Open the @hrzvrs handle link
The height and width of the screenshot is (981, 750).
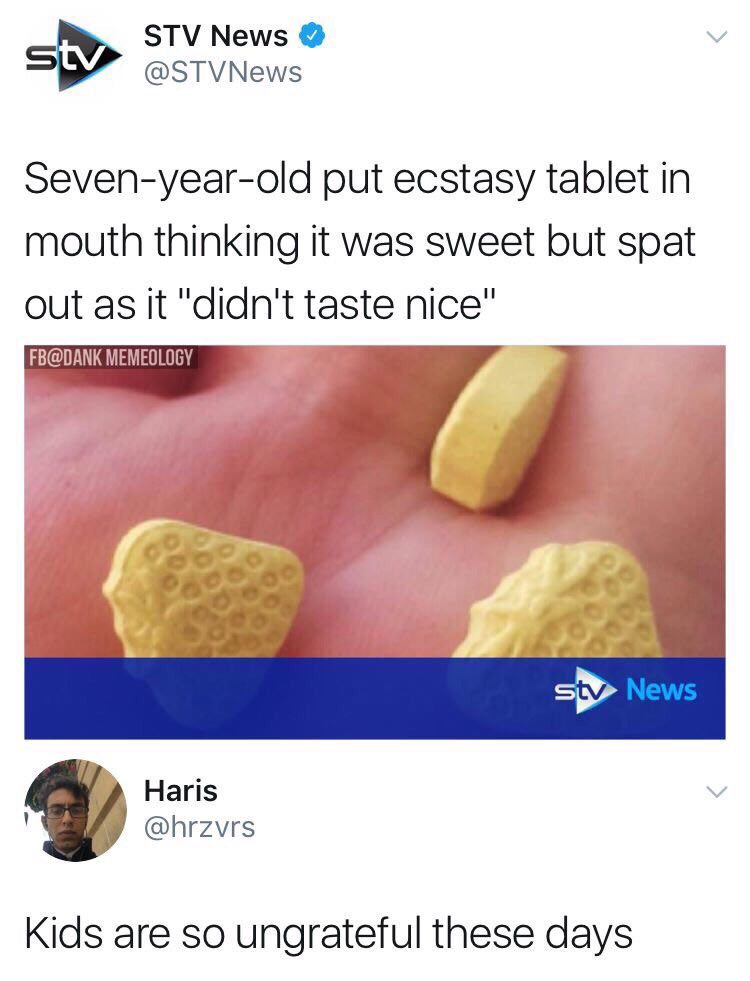200,827
